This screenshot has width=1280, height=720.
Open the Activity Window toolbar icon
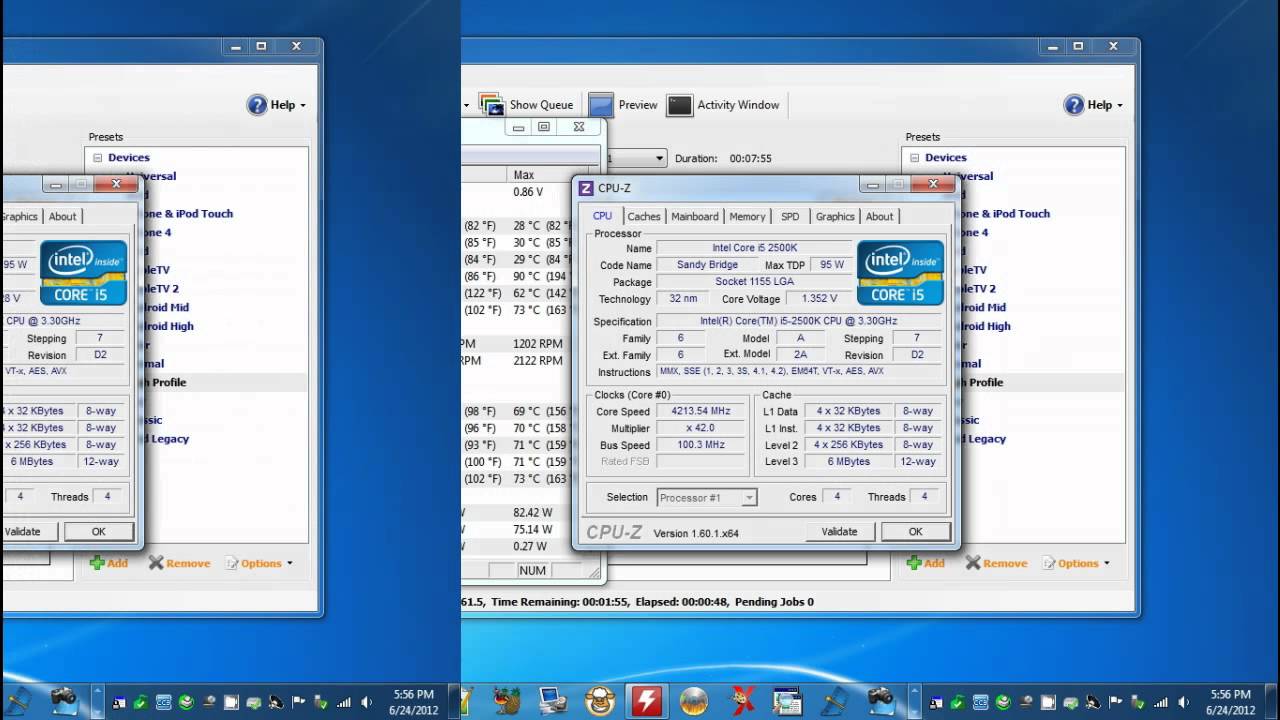[x=680, y=104]
